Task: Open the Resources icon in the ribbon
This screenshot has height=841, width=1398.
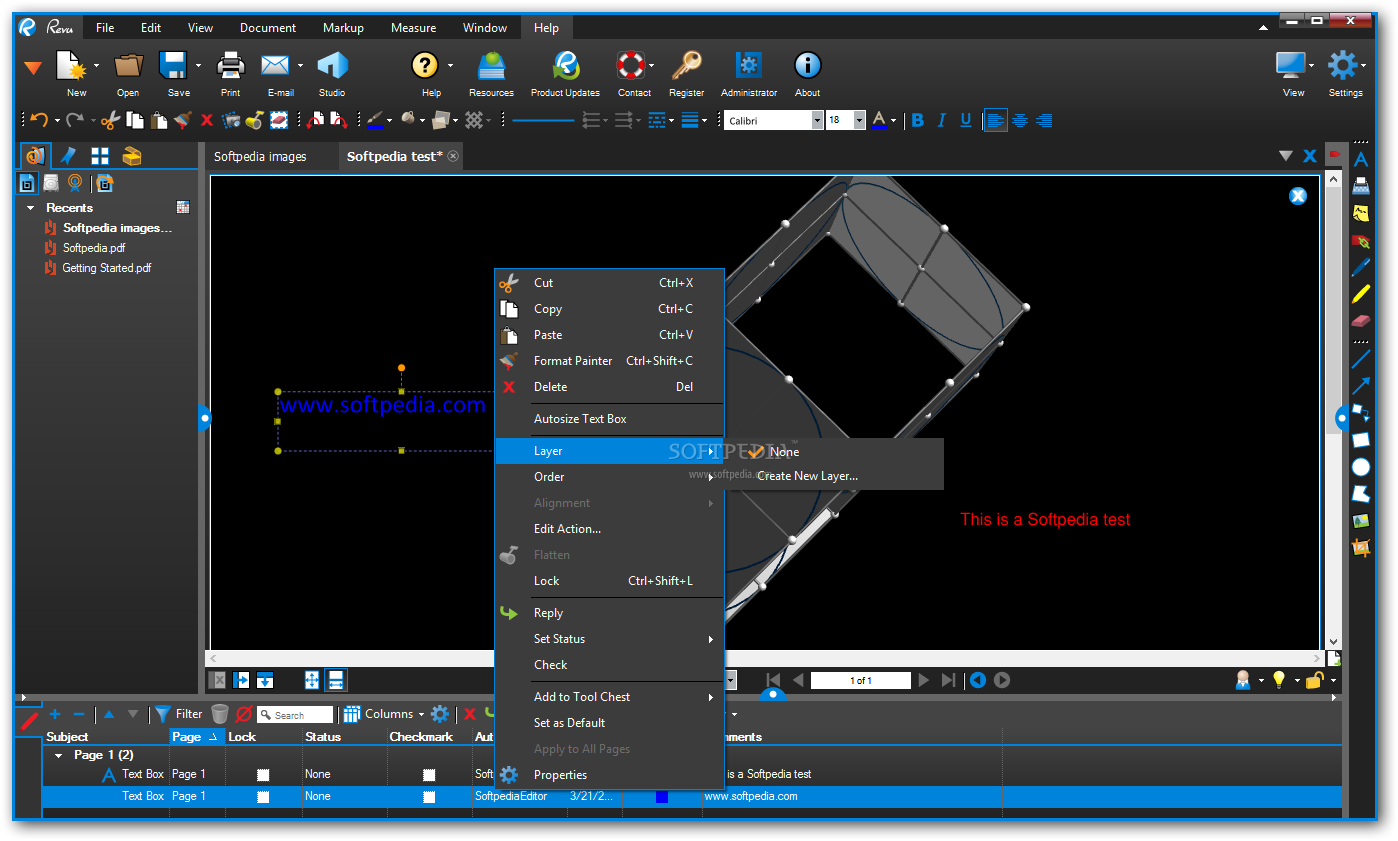Action: [491, 66]
